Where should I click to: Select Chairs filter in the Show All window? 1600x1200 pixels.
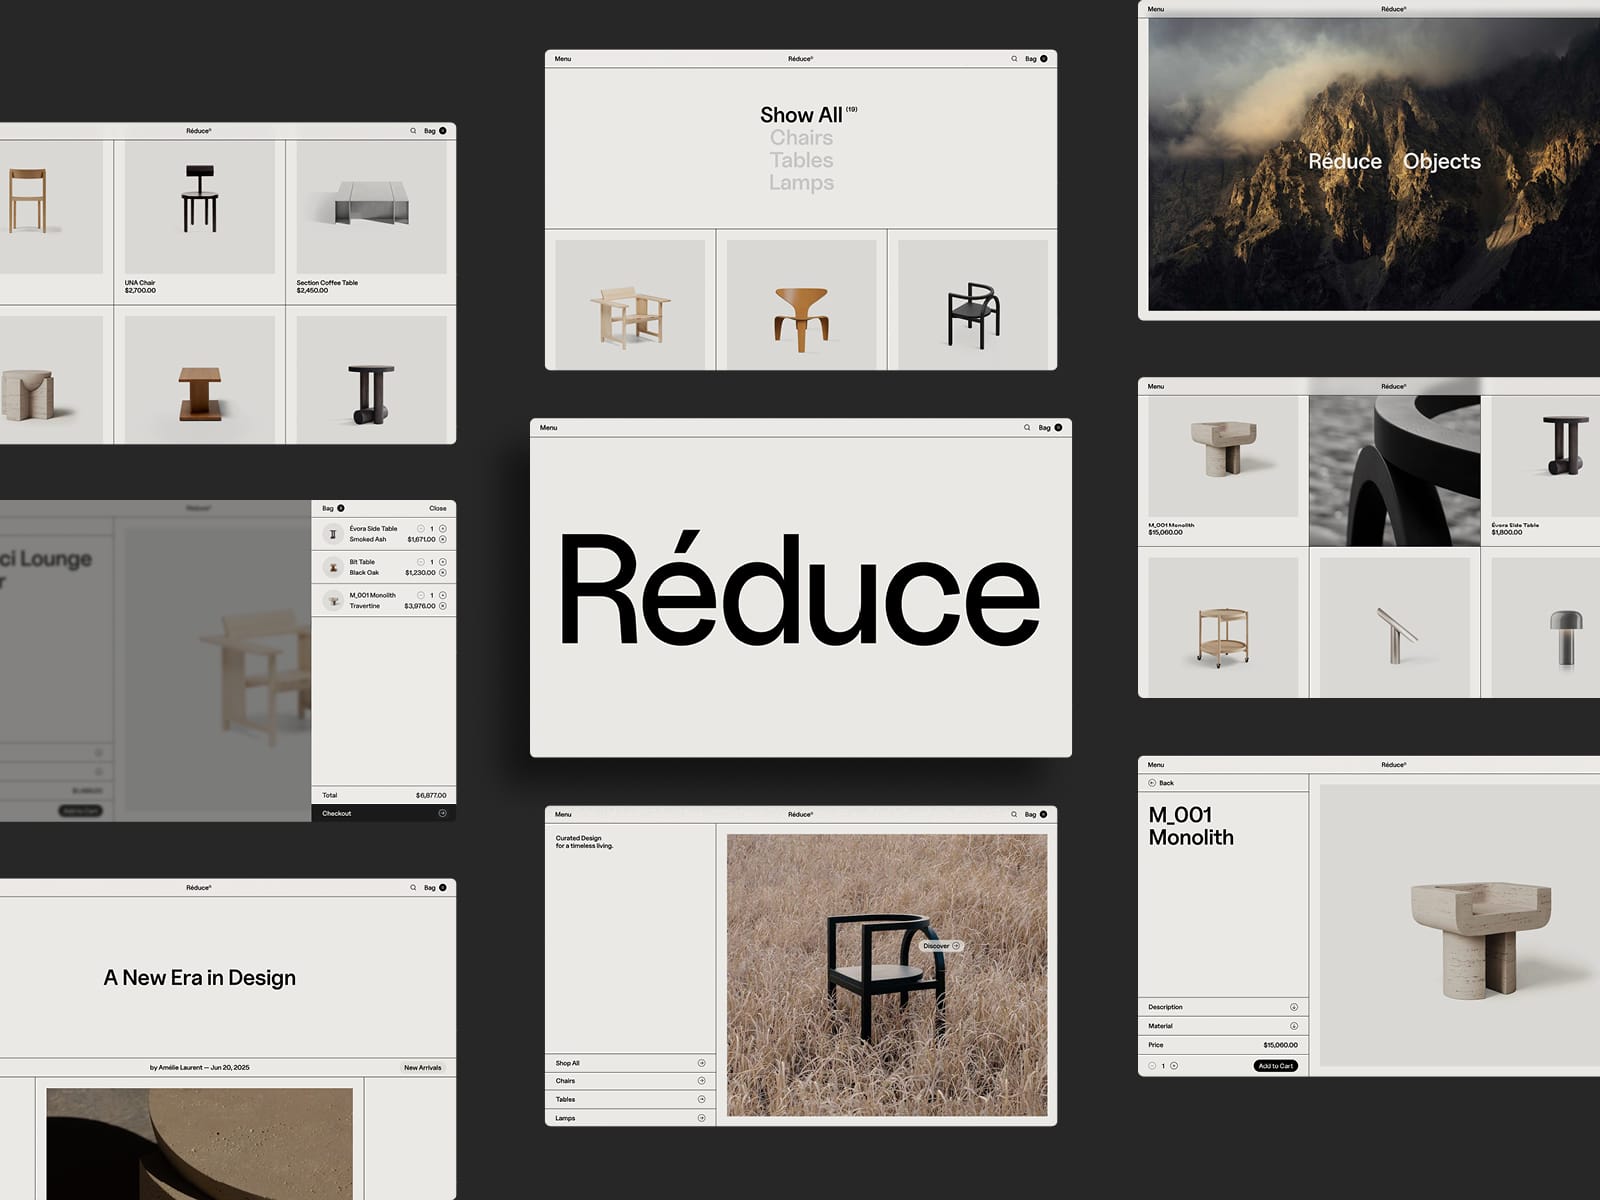(x=801, y=138)
